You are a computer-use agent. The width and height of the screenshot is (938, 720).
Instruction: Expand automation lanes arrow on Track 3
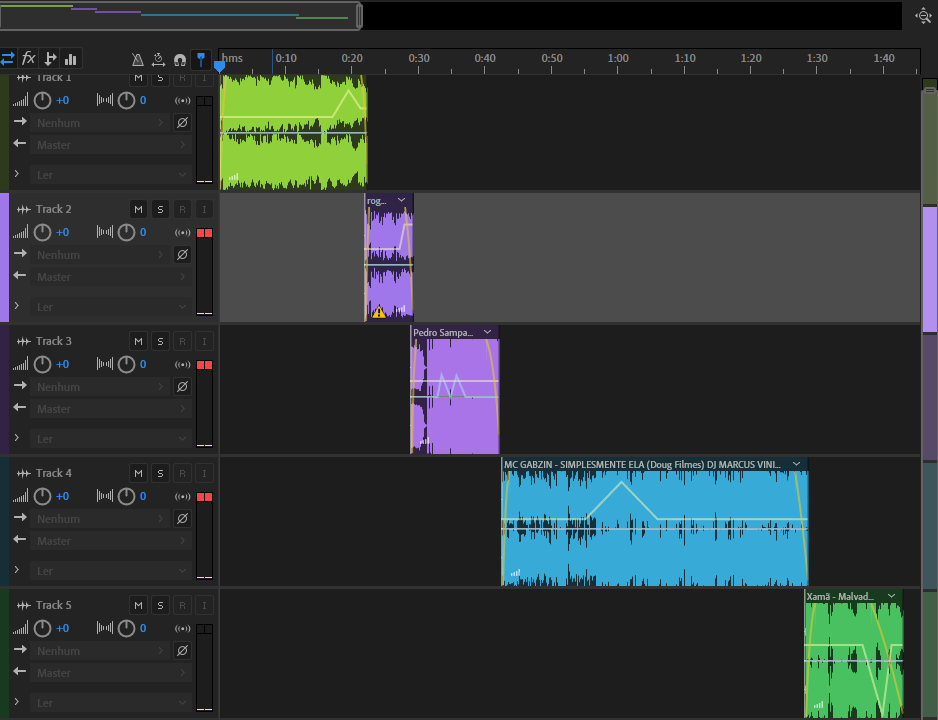tap(16, 438)
